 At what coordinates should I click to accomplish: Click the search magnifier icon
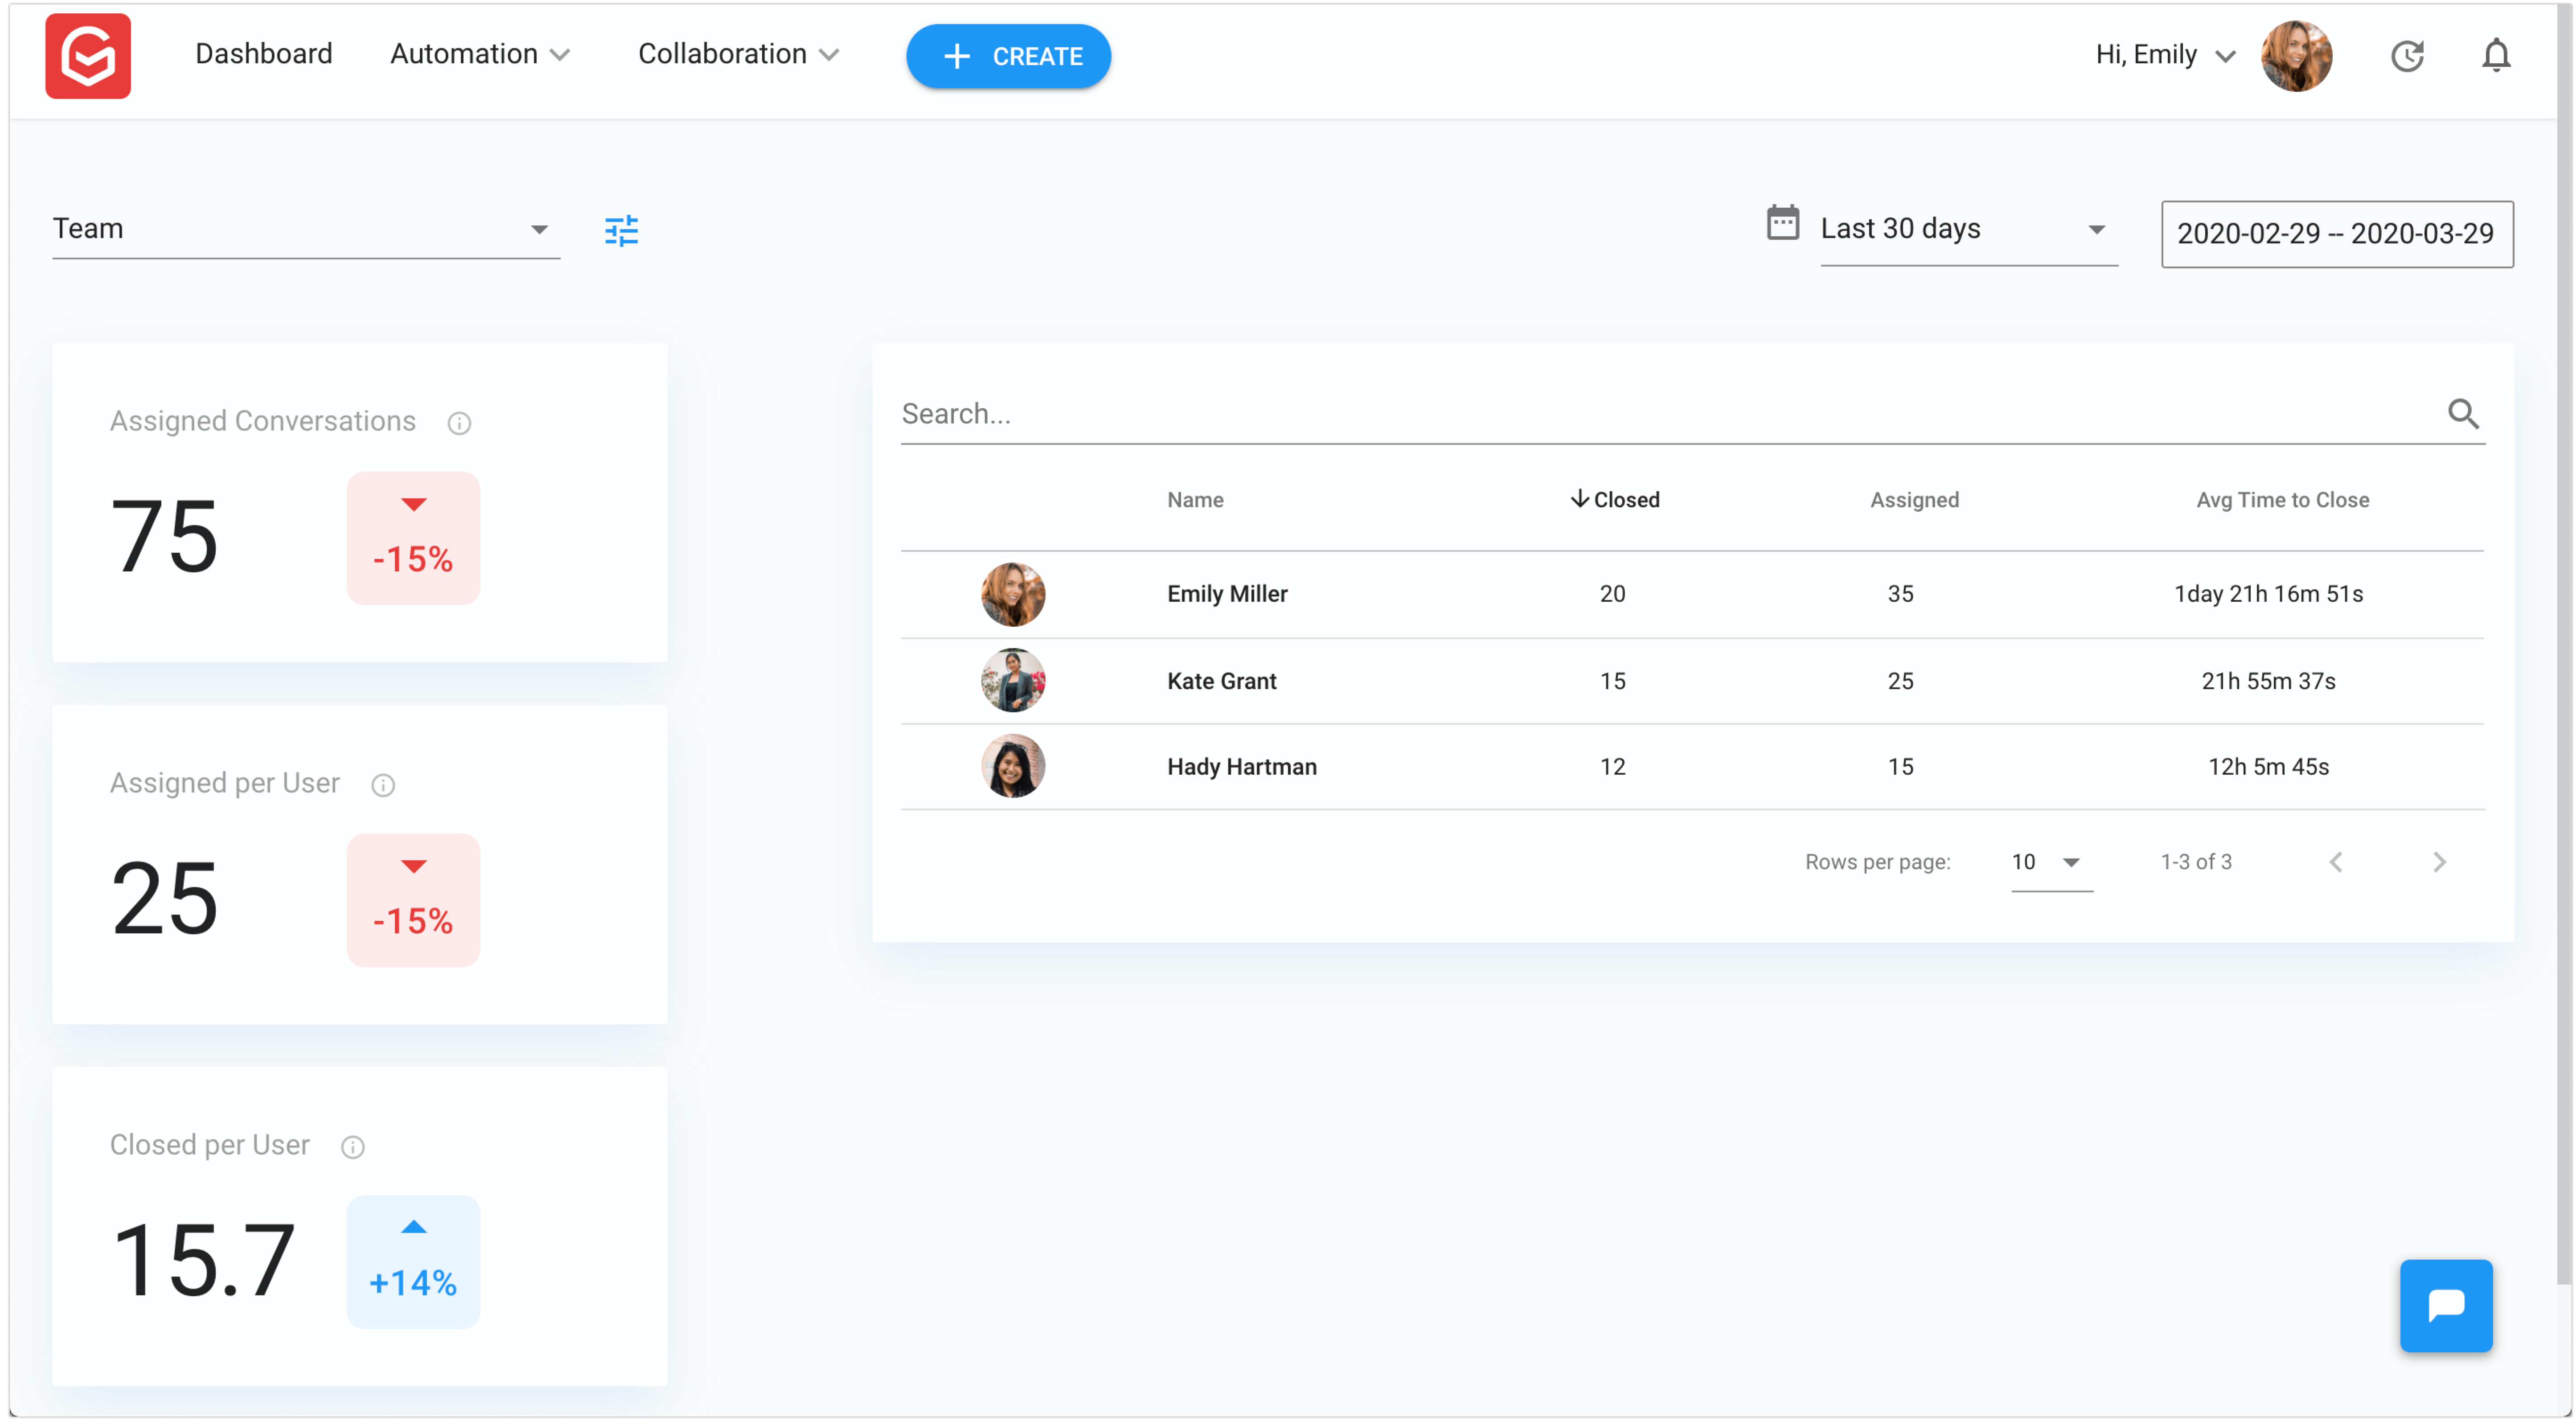pyautogui.click(x=2463, y=413)
